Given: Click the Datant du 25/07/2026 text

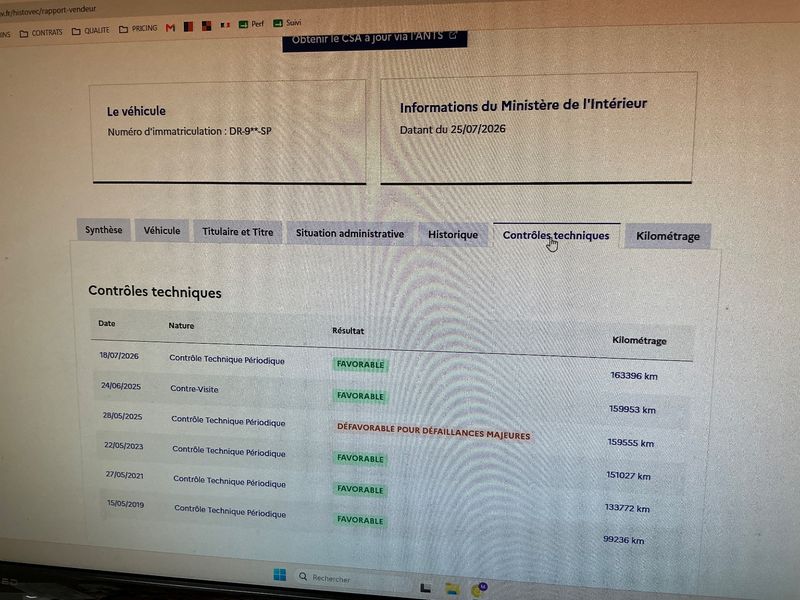Looking at the screenshot, I should tap(453, 129).
